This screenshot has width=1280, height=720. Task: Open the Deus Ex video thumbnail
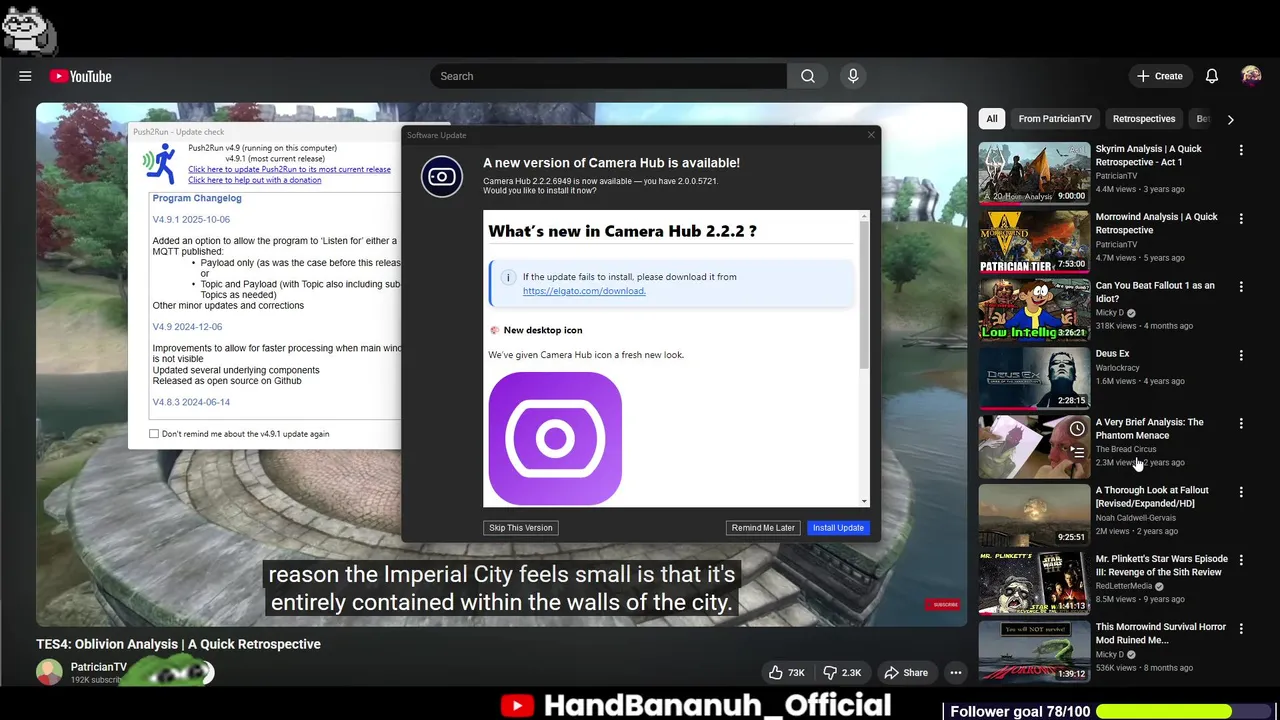coord(1034,377)
